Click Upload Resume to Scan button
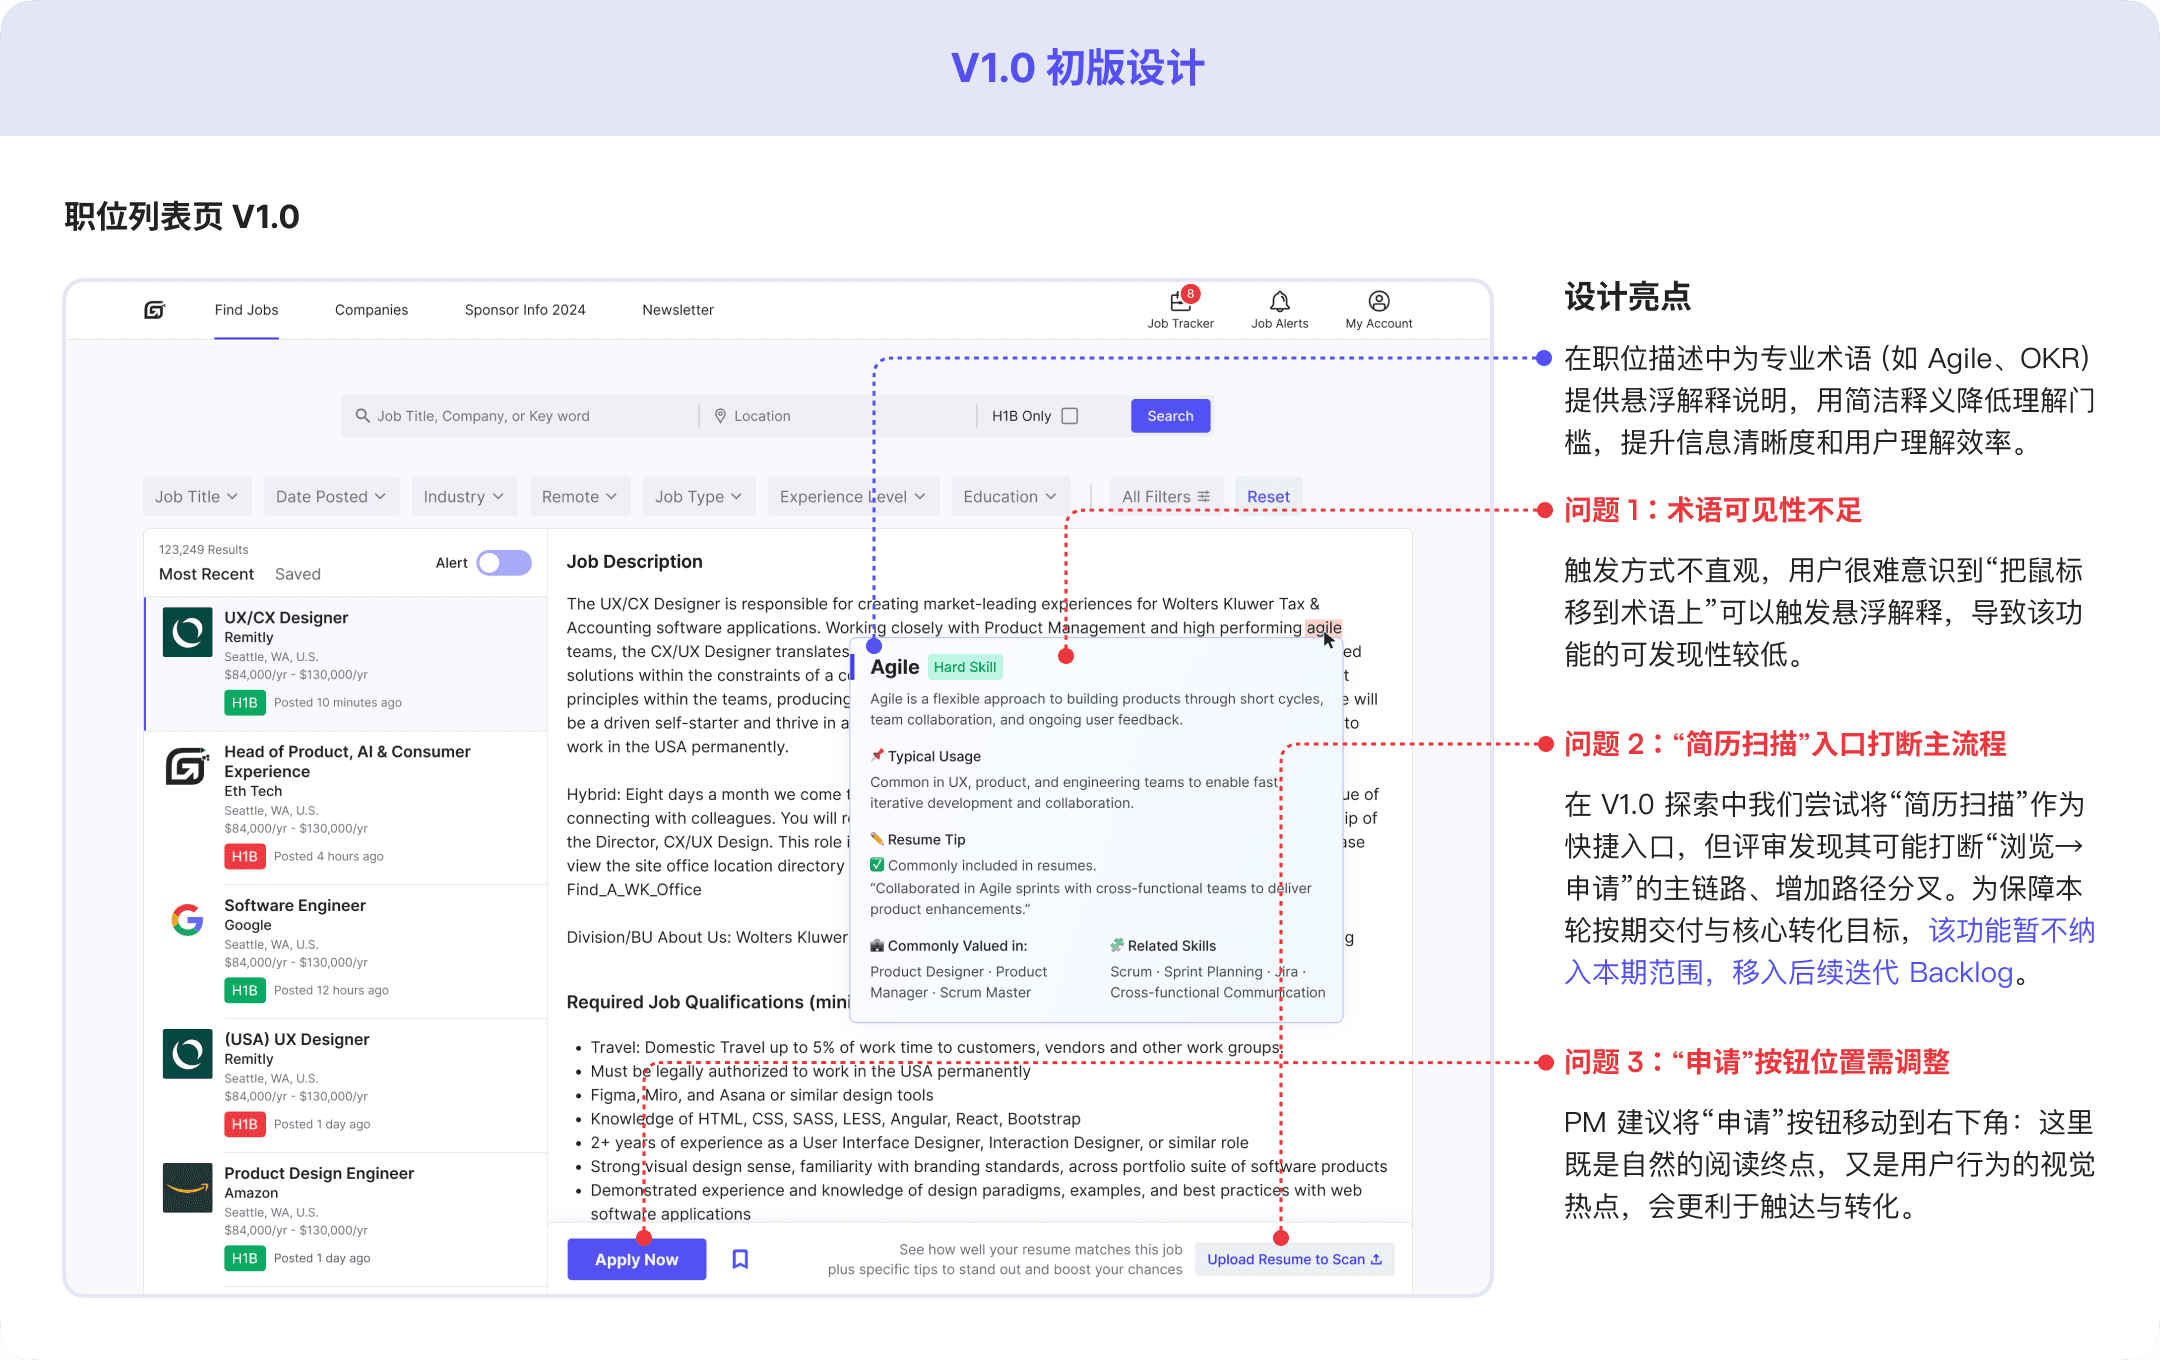The image size is (2160, 1360). pos(1294,1259)
